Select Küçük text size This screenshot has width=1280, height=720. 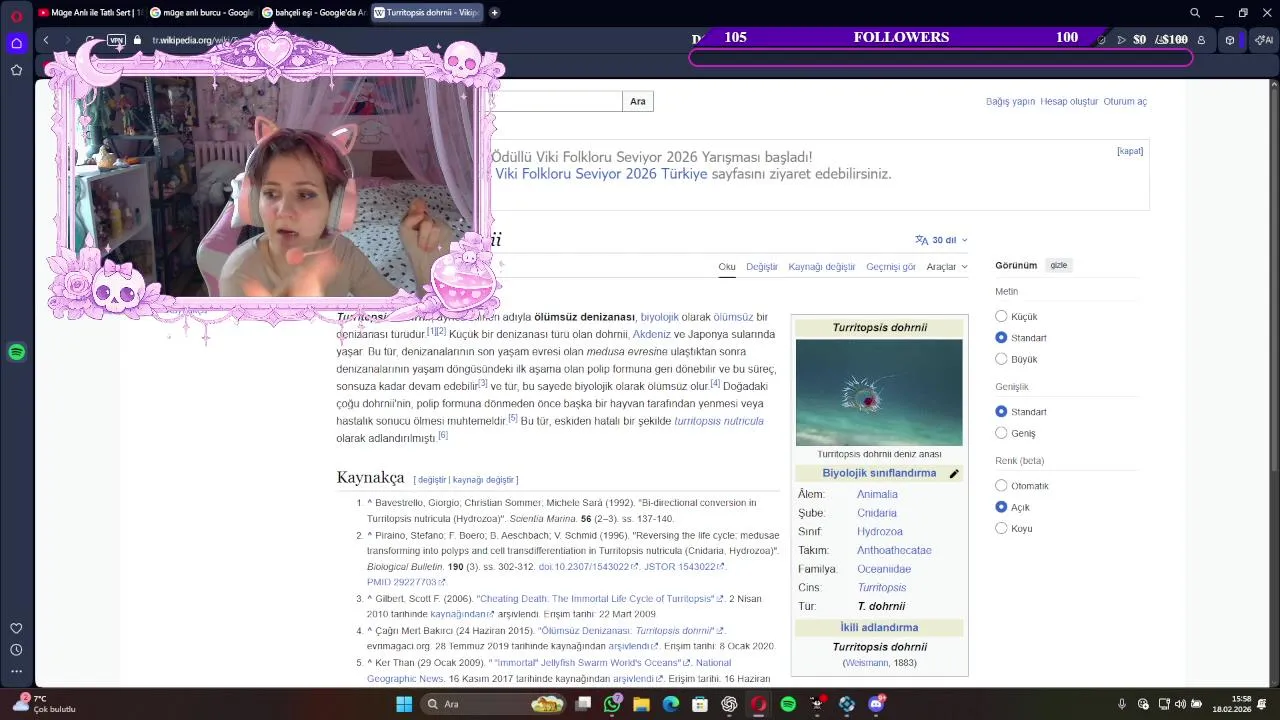[1001, 316]
